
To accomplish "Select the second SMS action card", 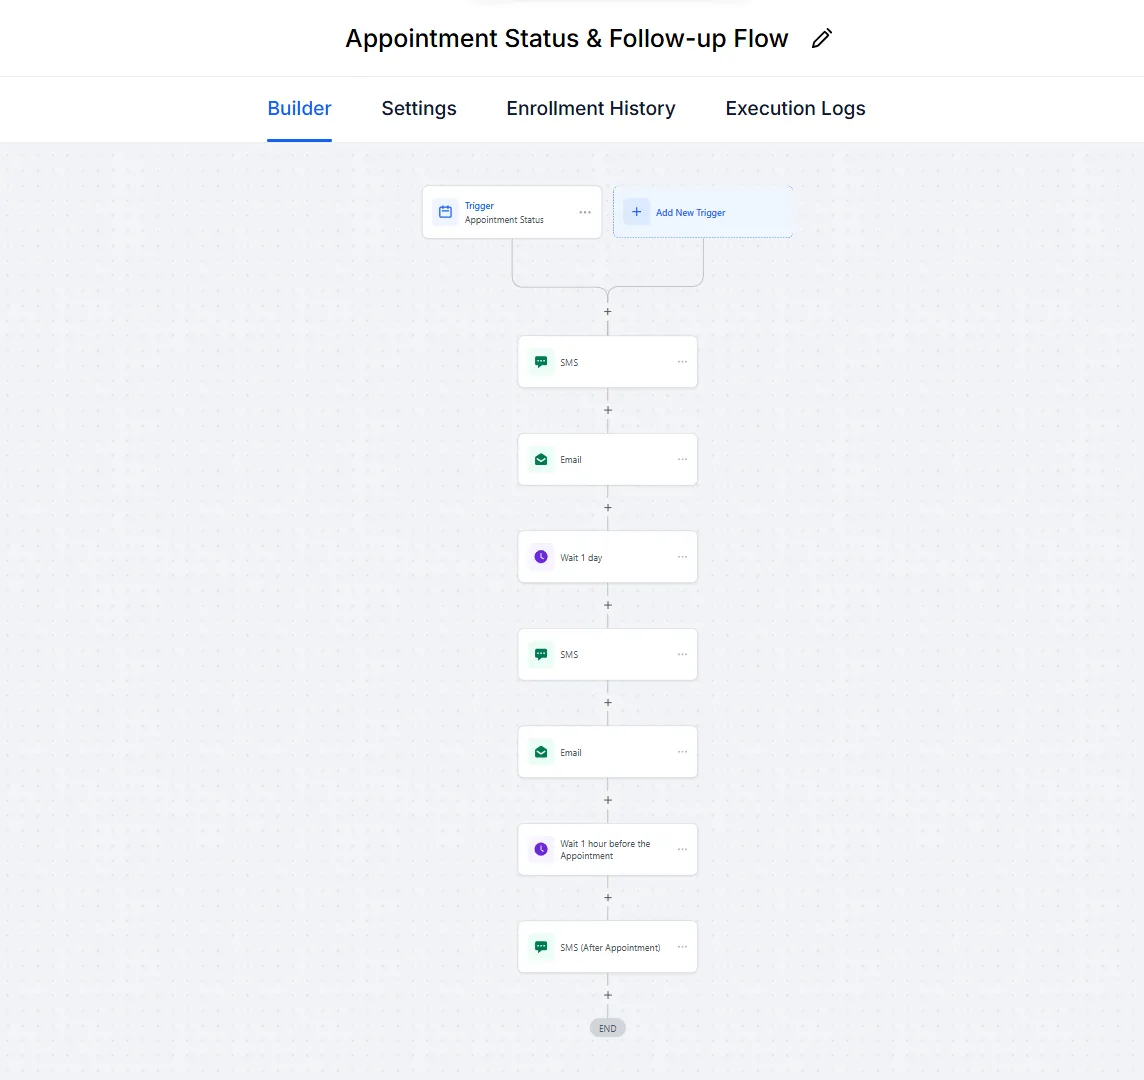I will [607, 655].
